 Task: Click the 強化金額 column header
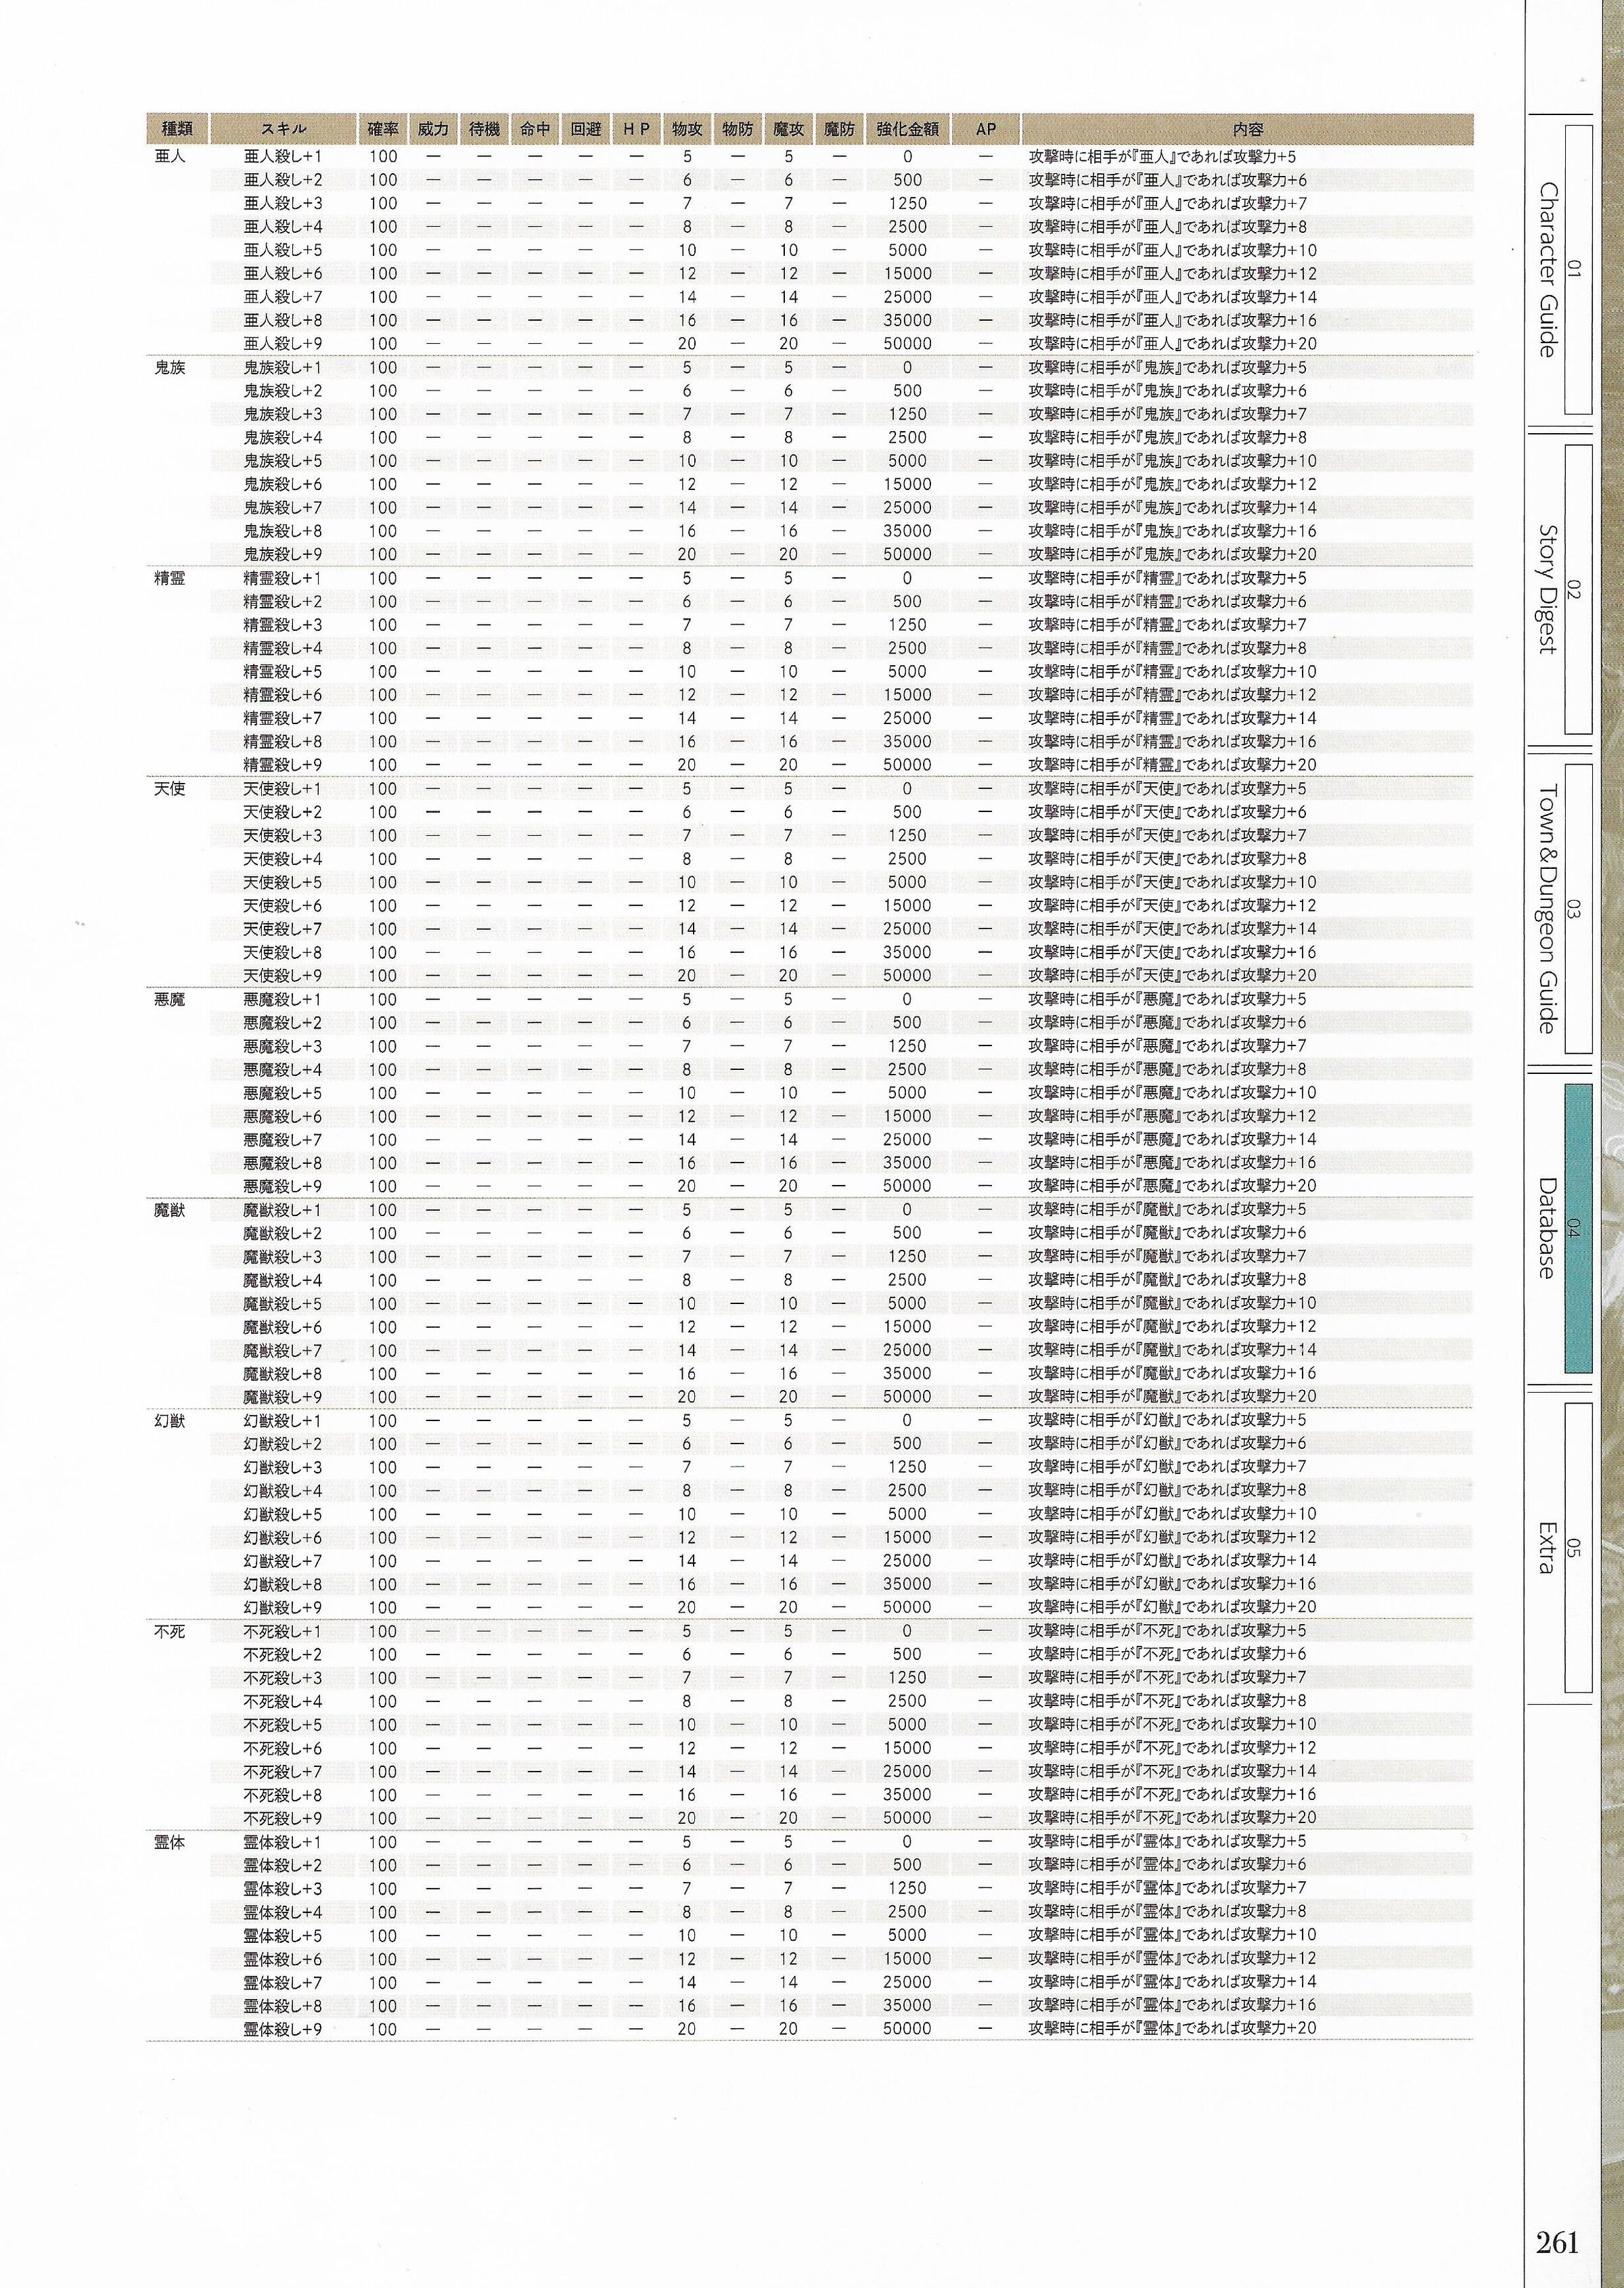click(x=907, y=129)
